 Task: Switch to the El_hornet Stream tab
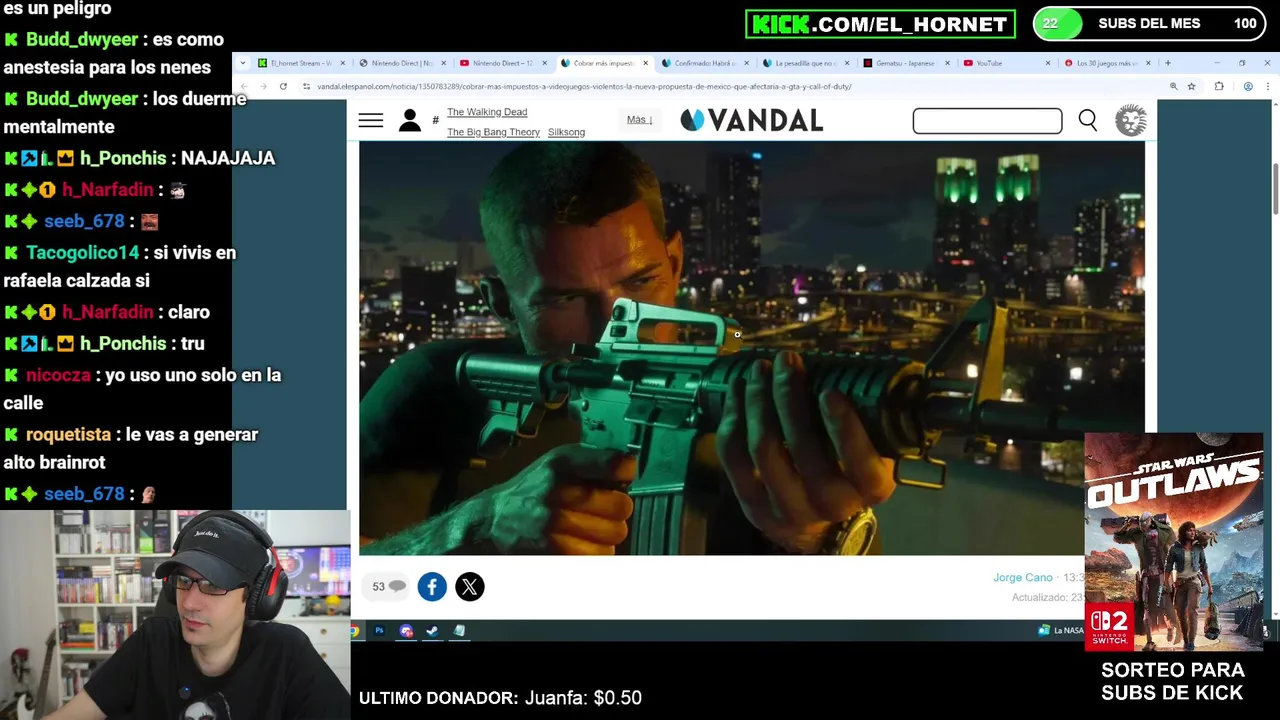(x=301, y=63)
